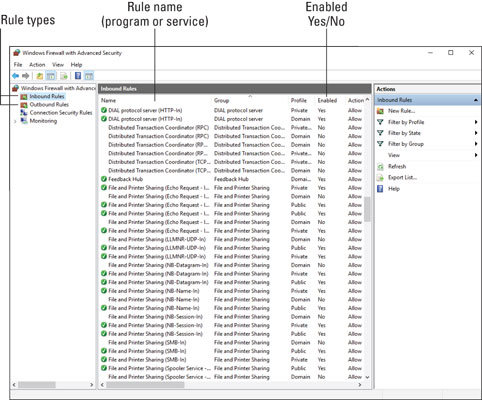Sort by the Enabled column header
The image size is (482, 400).
click(x=327, y=100)
